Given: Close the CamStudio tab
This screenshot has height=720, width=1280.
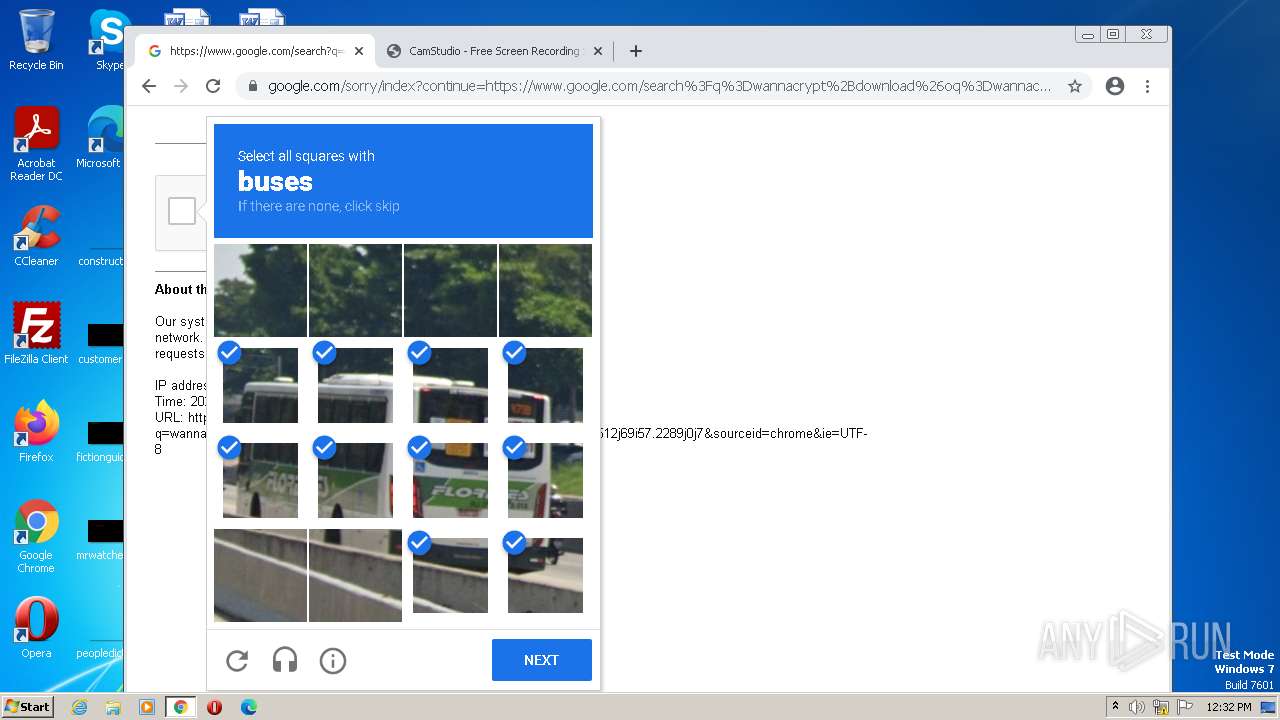Looking at the screenshot, I should (598, 51).
